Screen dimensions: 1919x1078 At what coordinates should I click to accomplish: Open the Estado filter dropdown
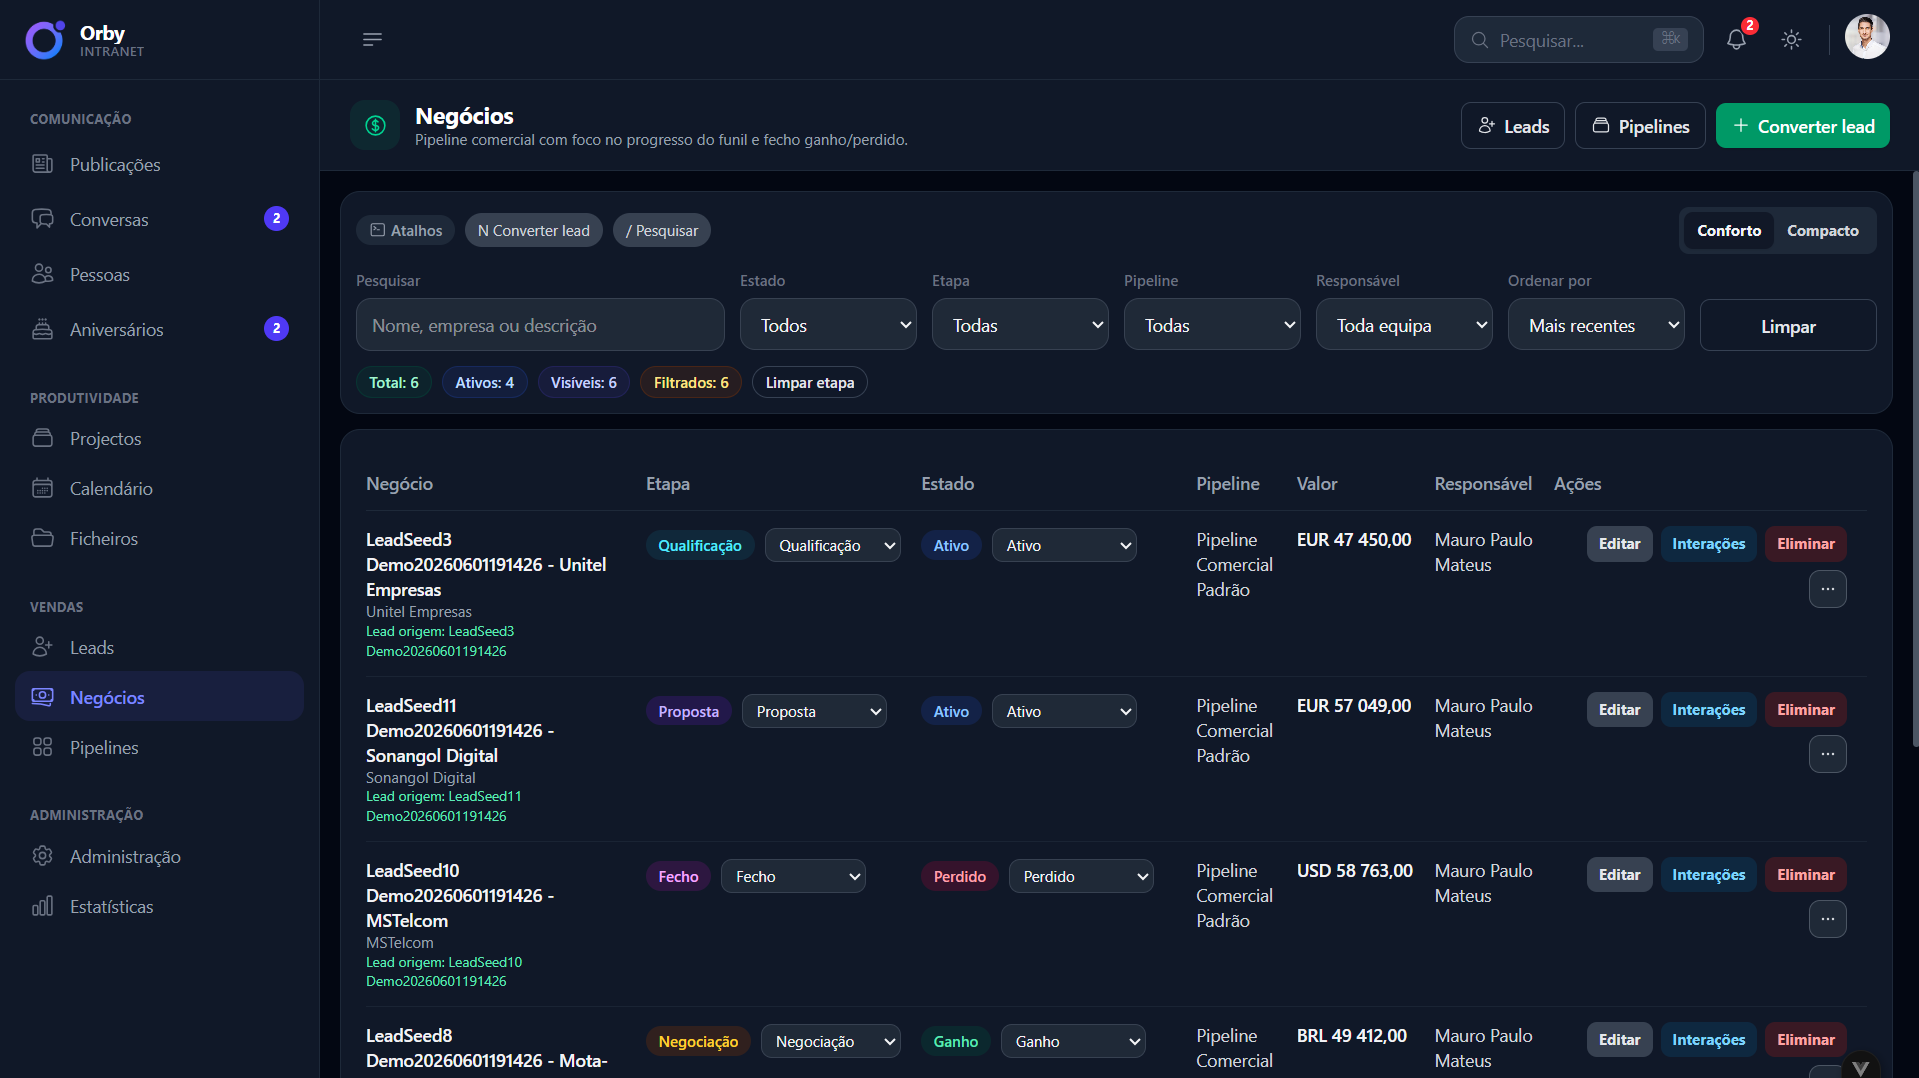pos(828,325)
